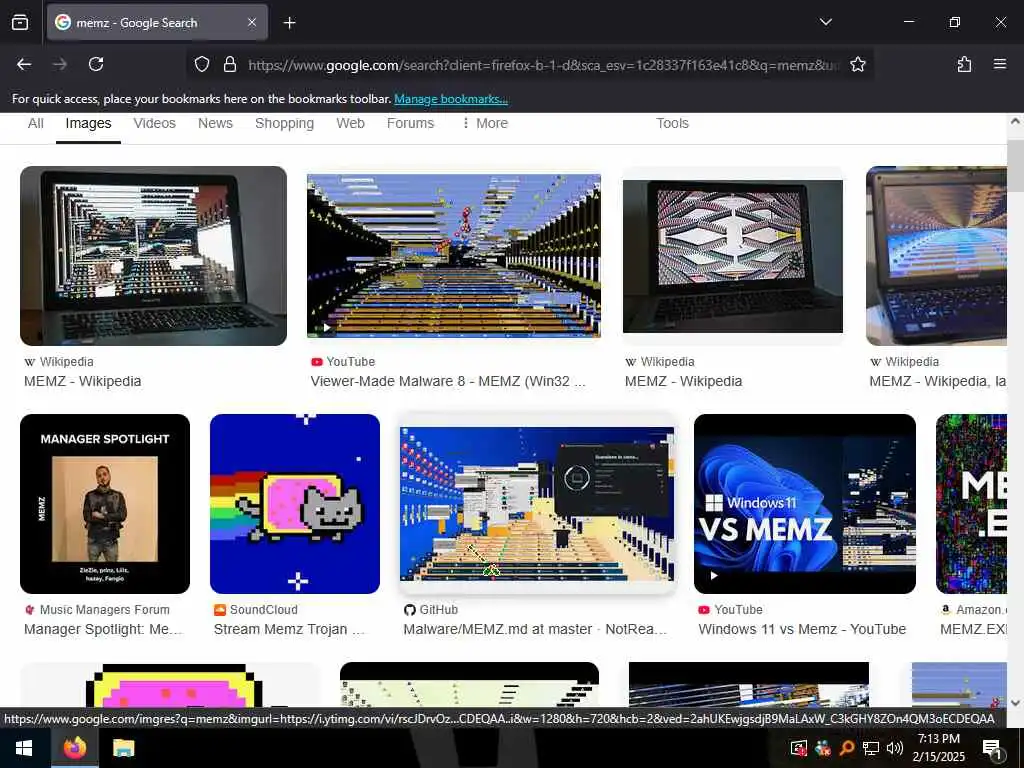
Task: Bookmark this page with star icon
Action: coord(857,64)
